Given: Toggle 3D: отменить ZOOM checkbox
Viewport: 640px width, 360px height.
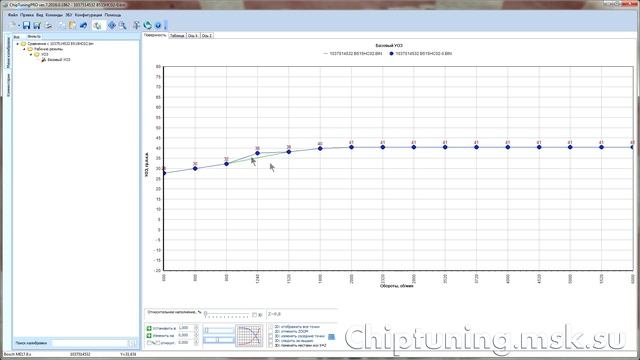Looking at the screenshot, I should pyautogui.click(x=271, y=331).
